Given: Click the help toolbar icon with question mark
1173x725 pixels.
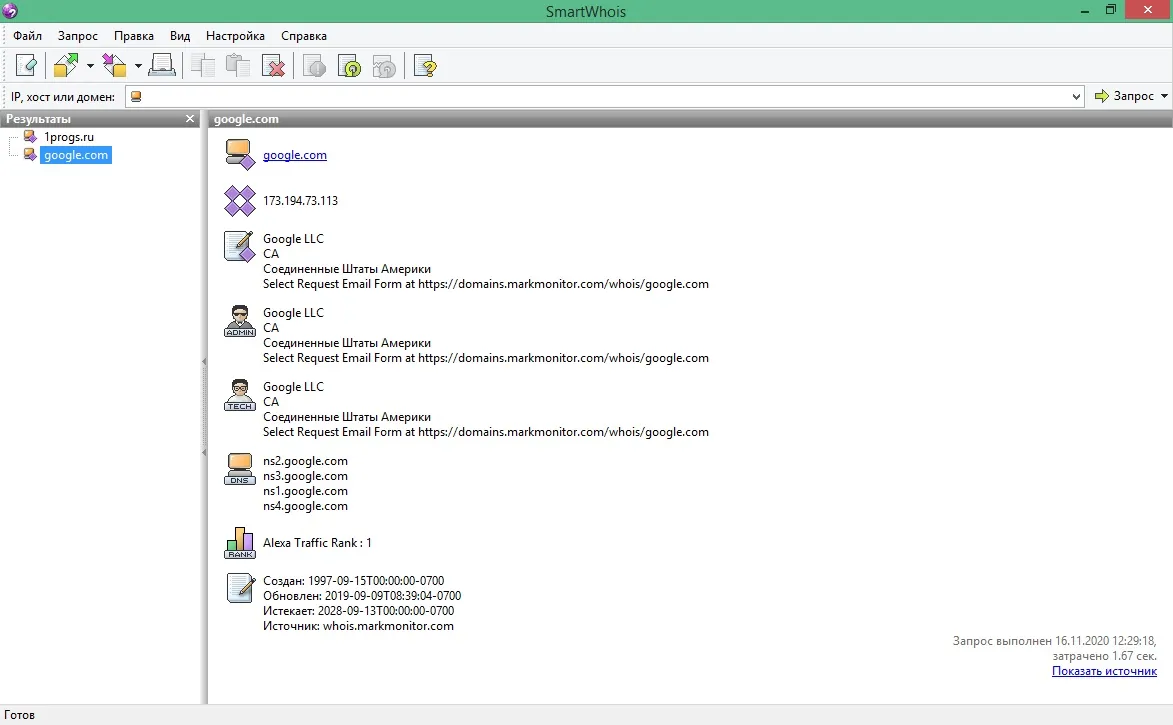Looking at the screenshot, I should pyautogui.click(x=426, y=66).
